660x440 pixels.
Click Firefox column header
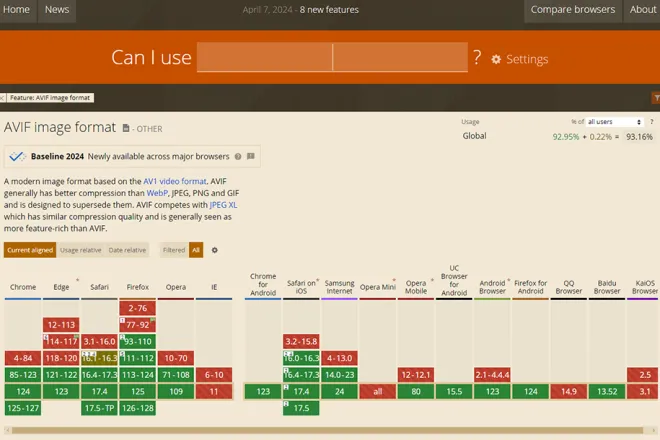coord(138,287)
